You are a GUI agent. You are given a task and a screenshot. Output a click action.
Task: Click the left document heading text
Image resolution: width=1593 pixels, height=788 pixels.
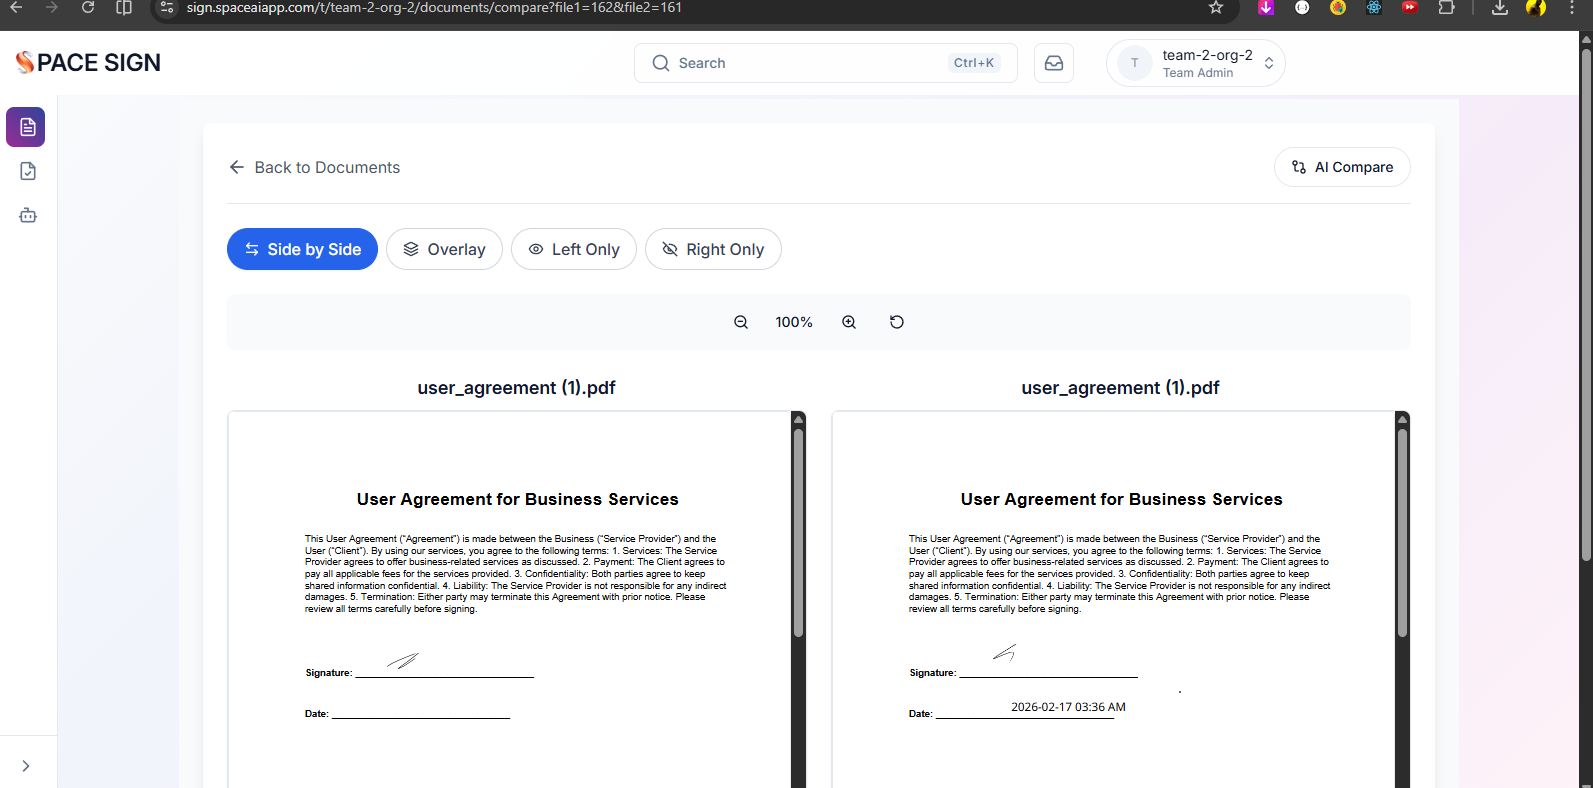coord(518,499)
